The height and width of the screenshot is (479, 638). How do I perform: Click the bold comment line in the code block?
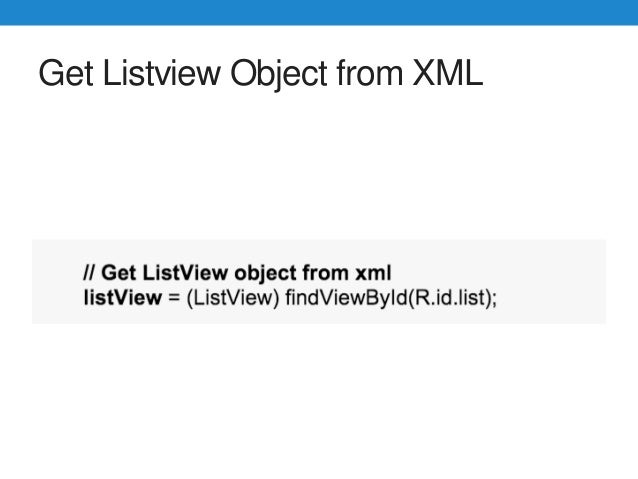point(238,272)
